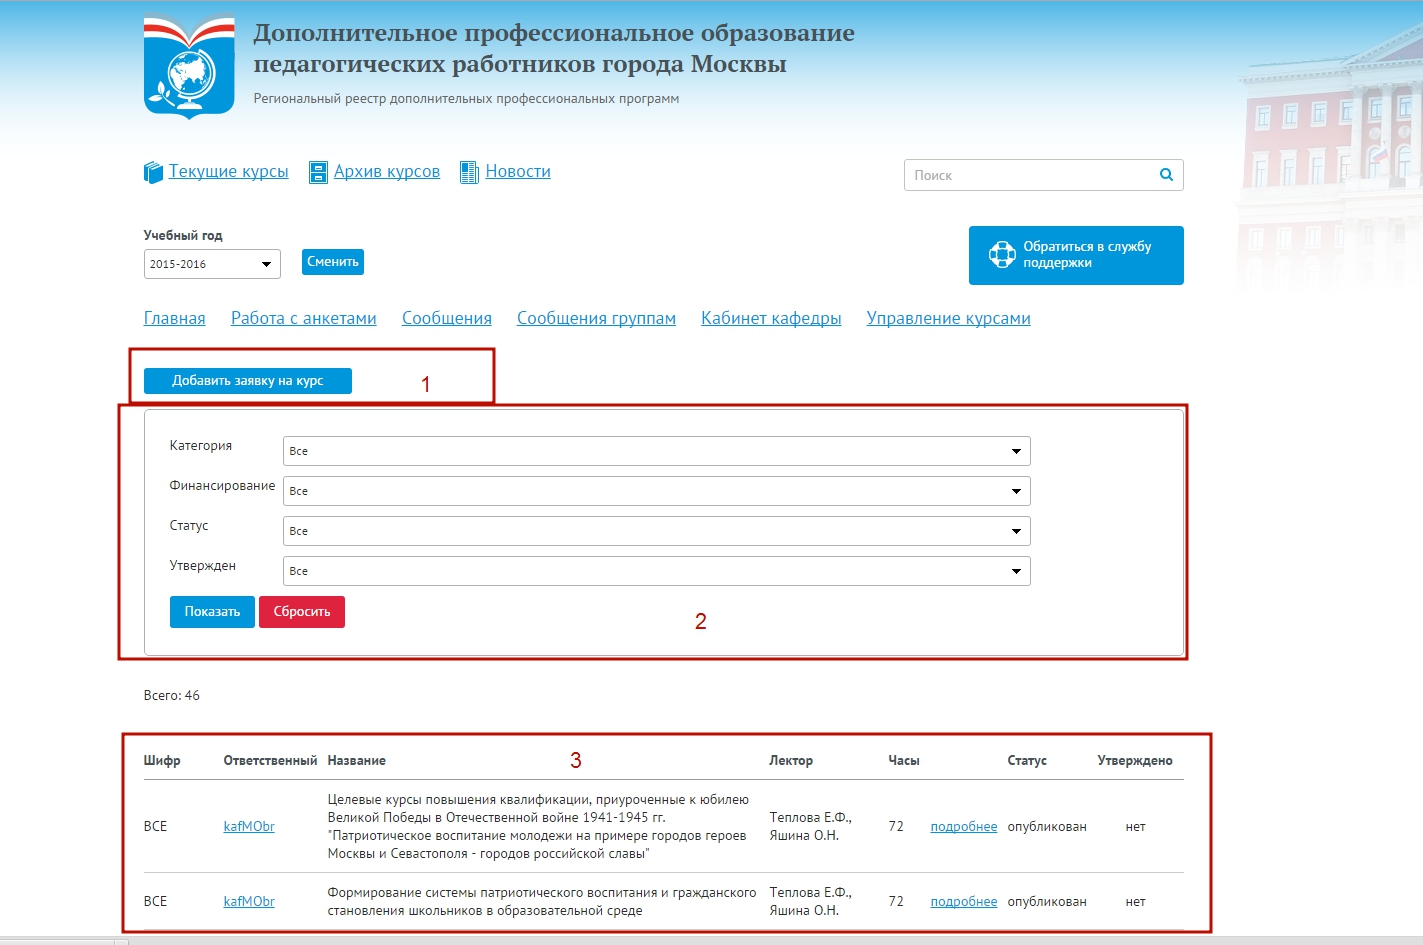This screenshot has width=1423, height=945.
Task: Click the Показать button
Action: point(212,612)
